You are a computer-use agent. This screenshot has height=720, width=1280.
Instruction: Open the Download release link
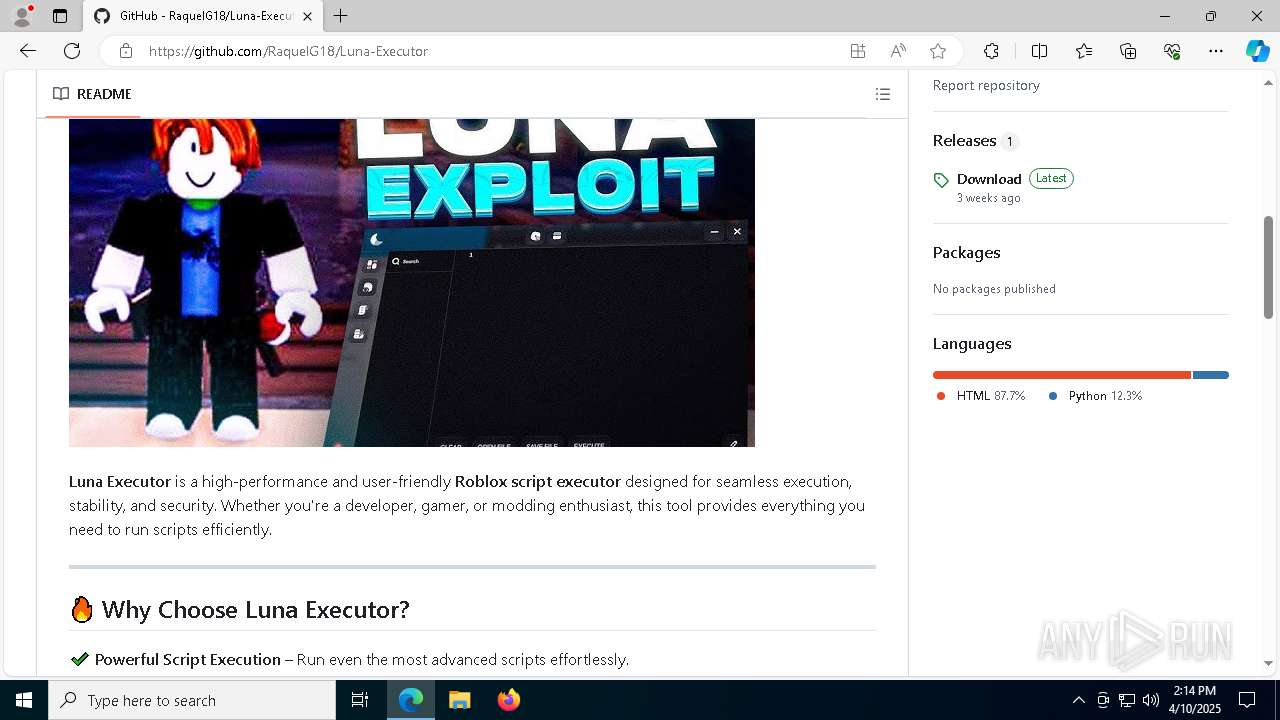point(989,179)
